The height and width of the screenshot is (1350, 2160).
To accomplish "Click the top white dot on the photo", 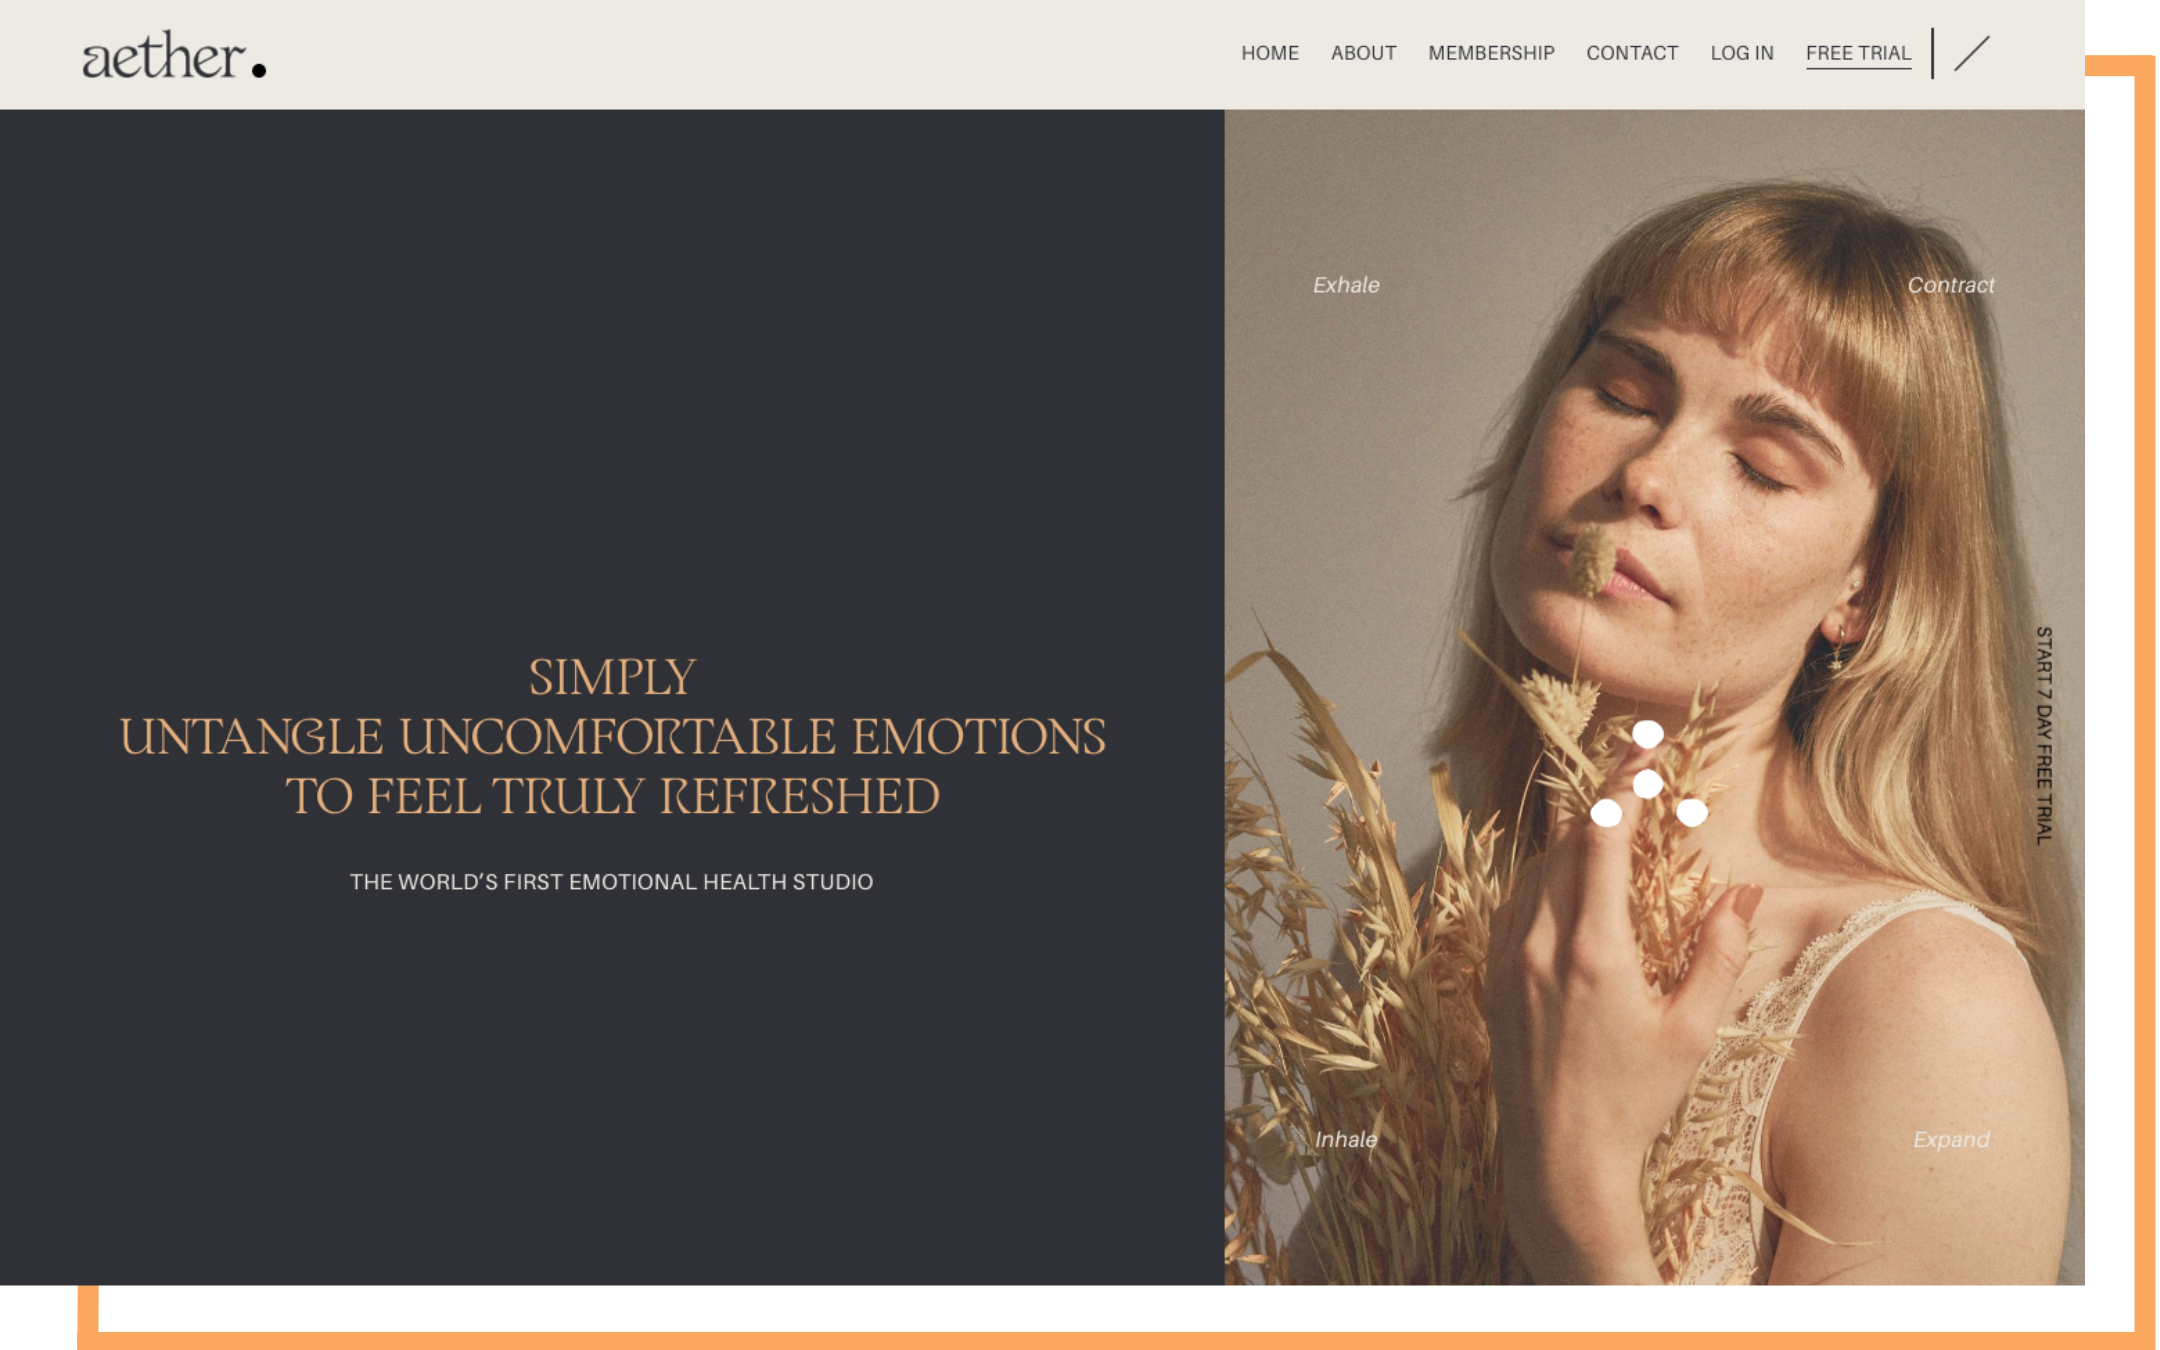I will click(x=1648, y=734).
